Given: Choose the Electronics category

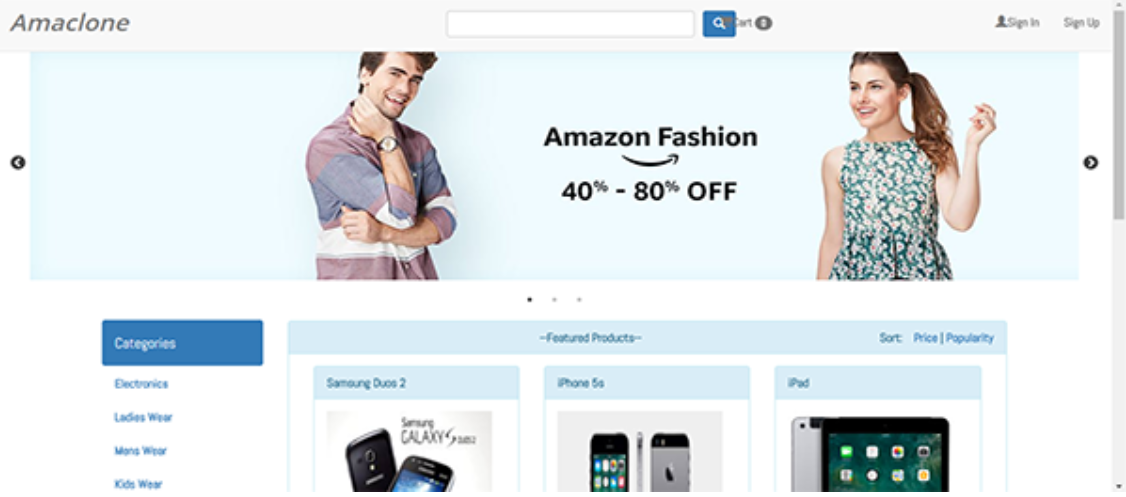Looking at the screenshot, I should (x=141, y=384).
